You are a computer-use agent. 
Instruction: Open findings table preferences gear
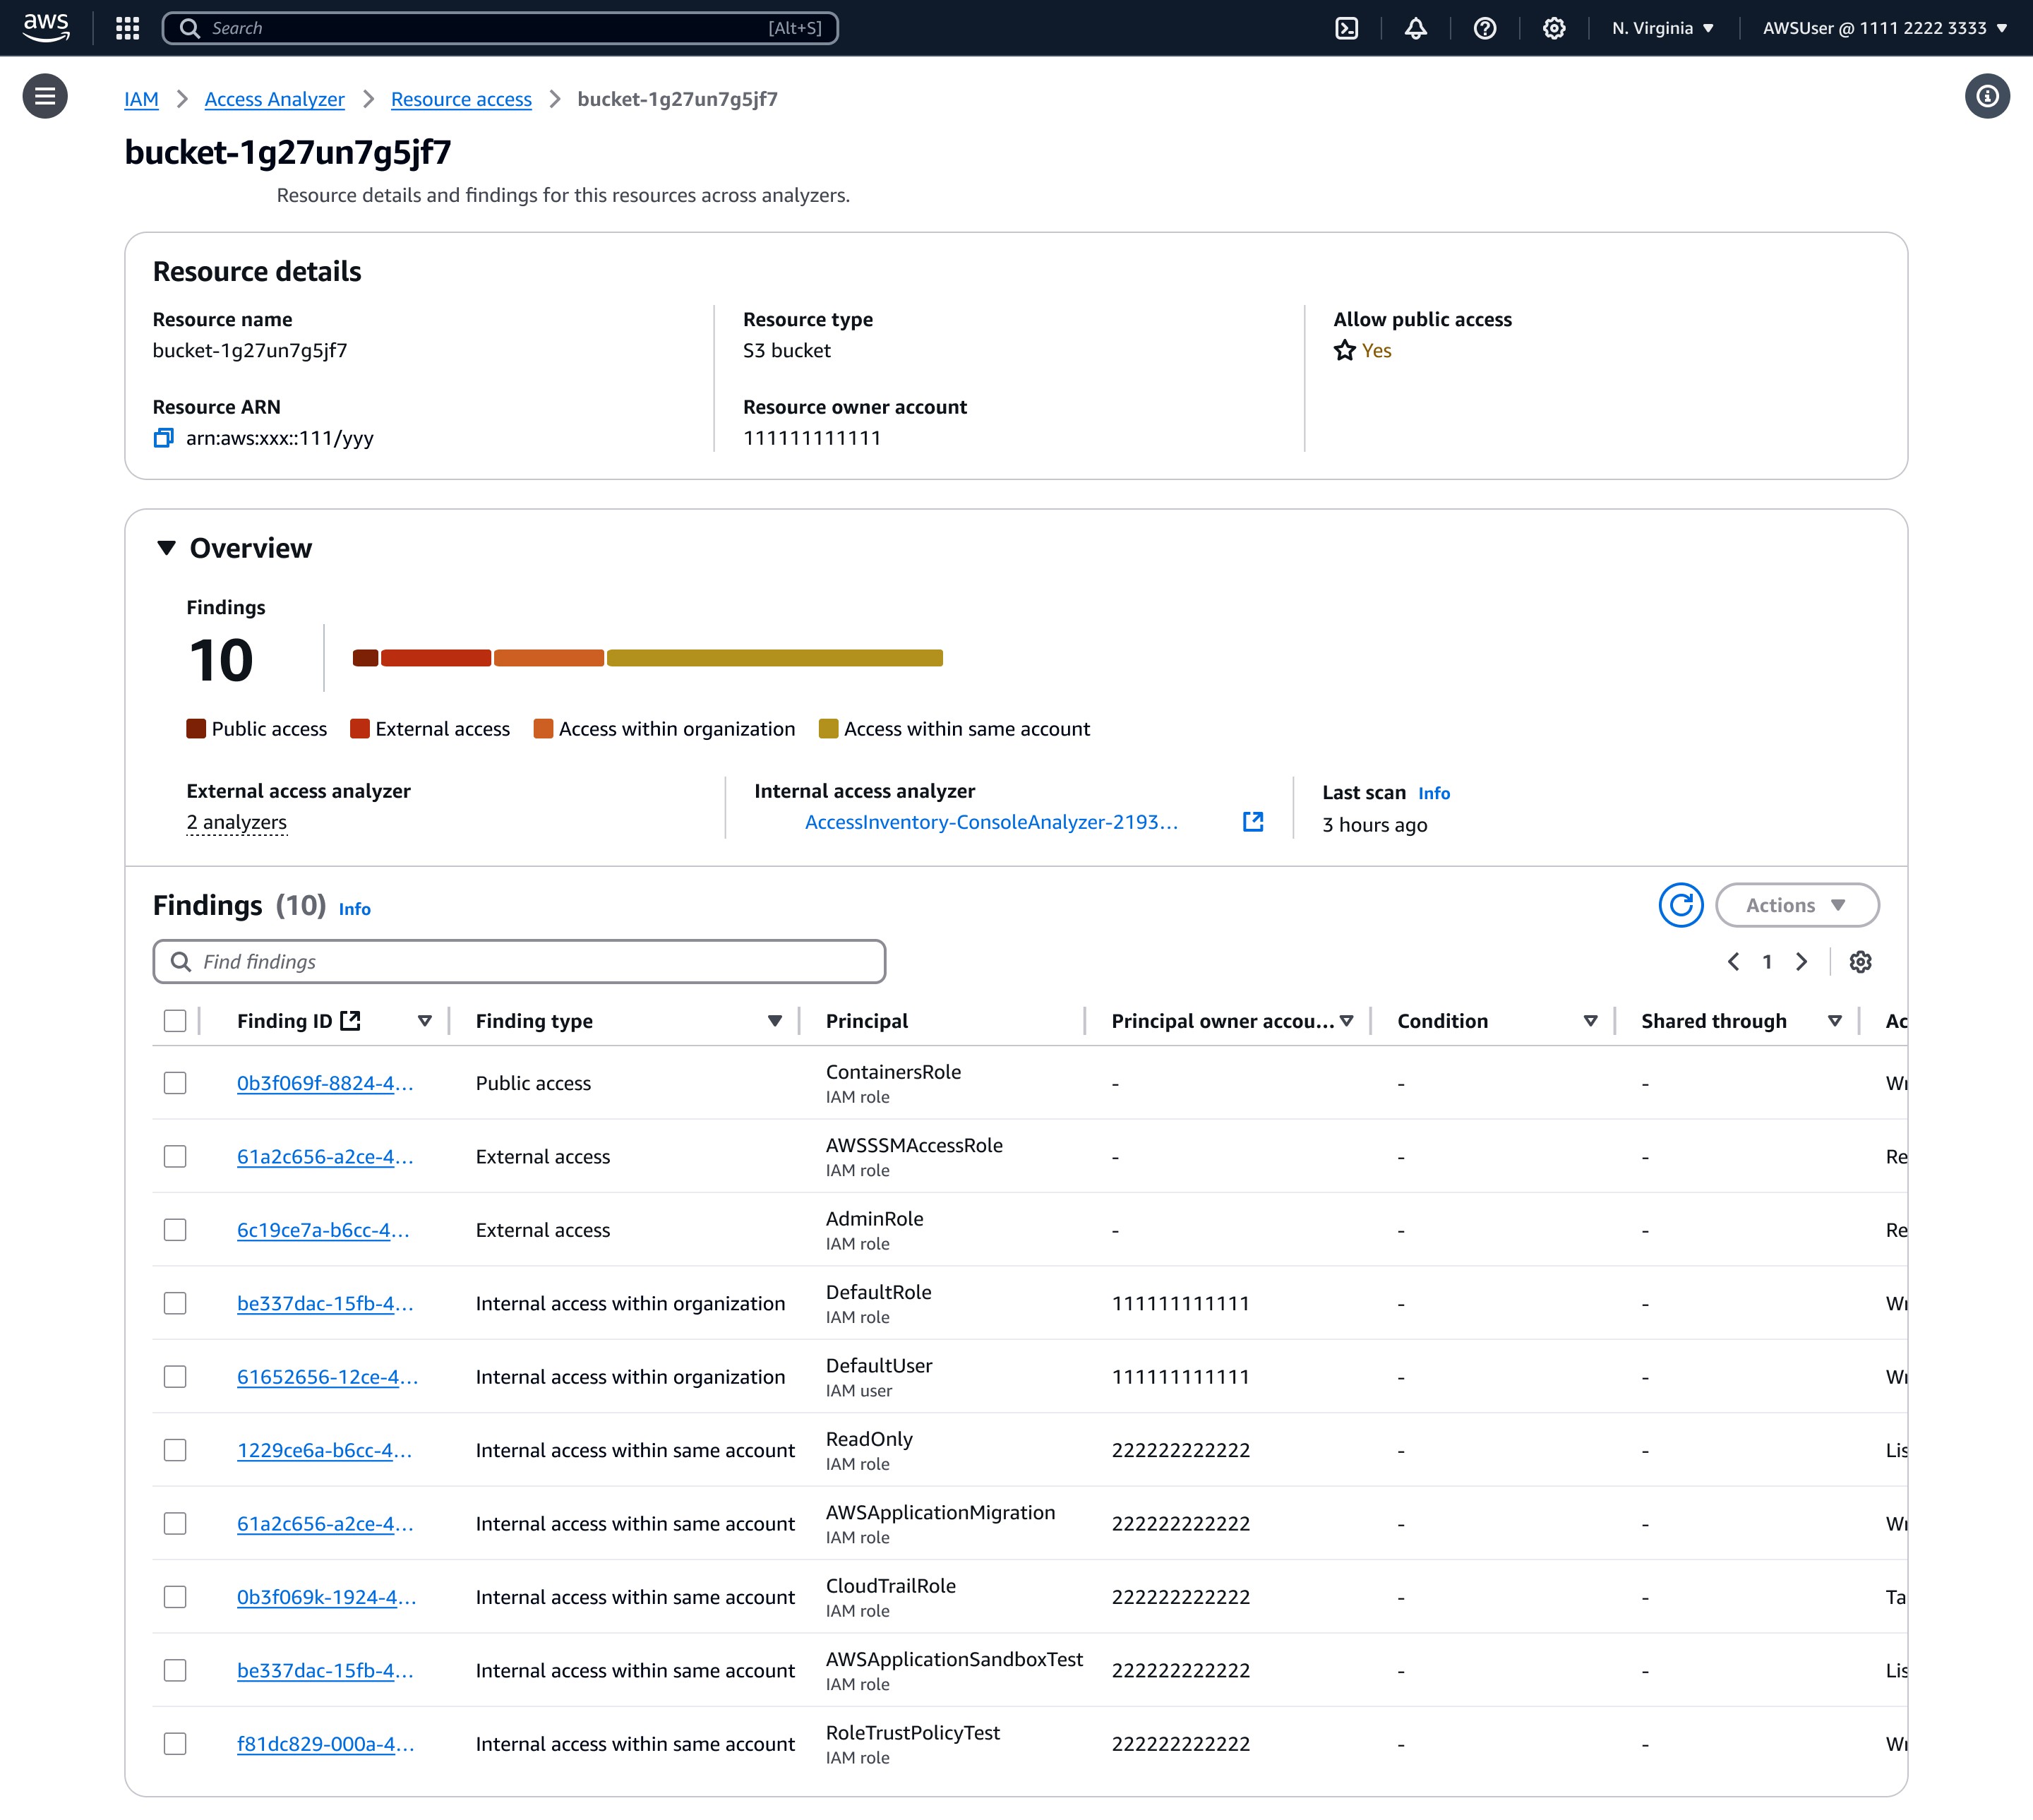click(1860, 962)
